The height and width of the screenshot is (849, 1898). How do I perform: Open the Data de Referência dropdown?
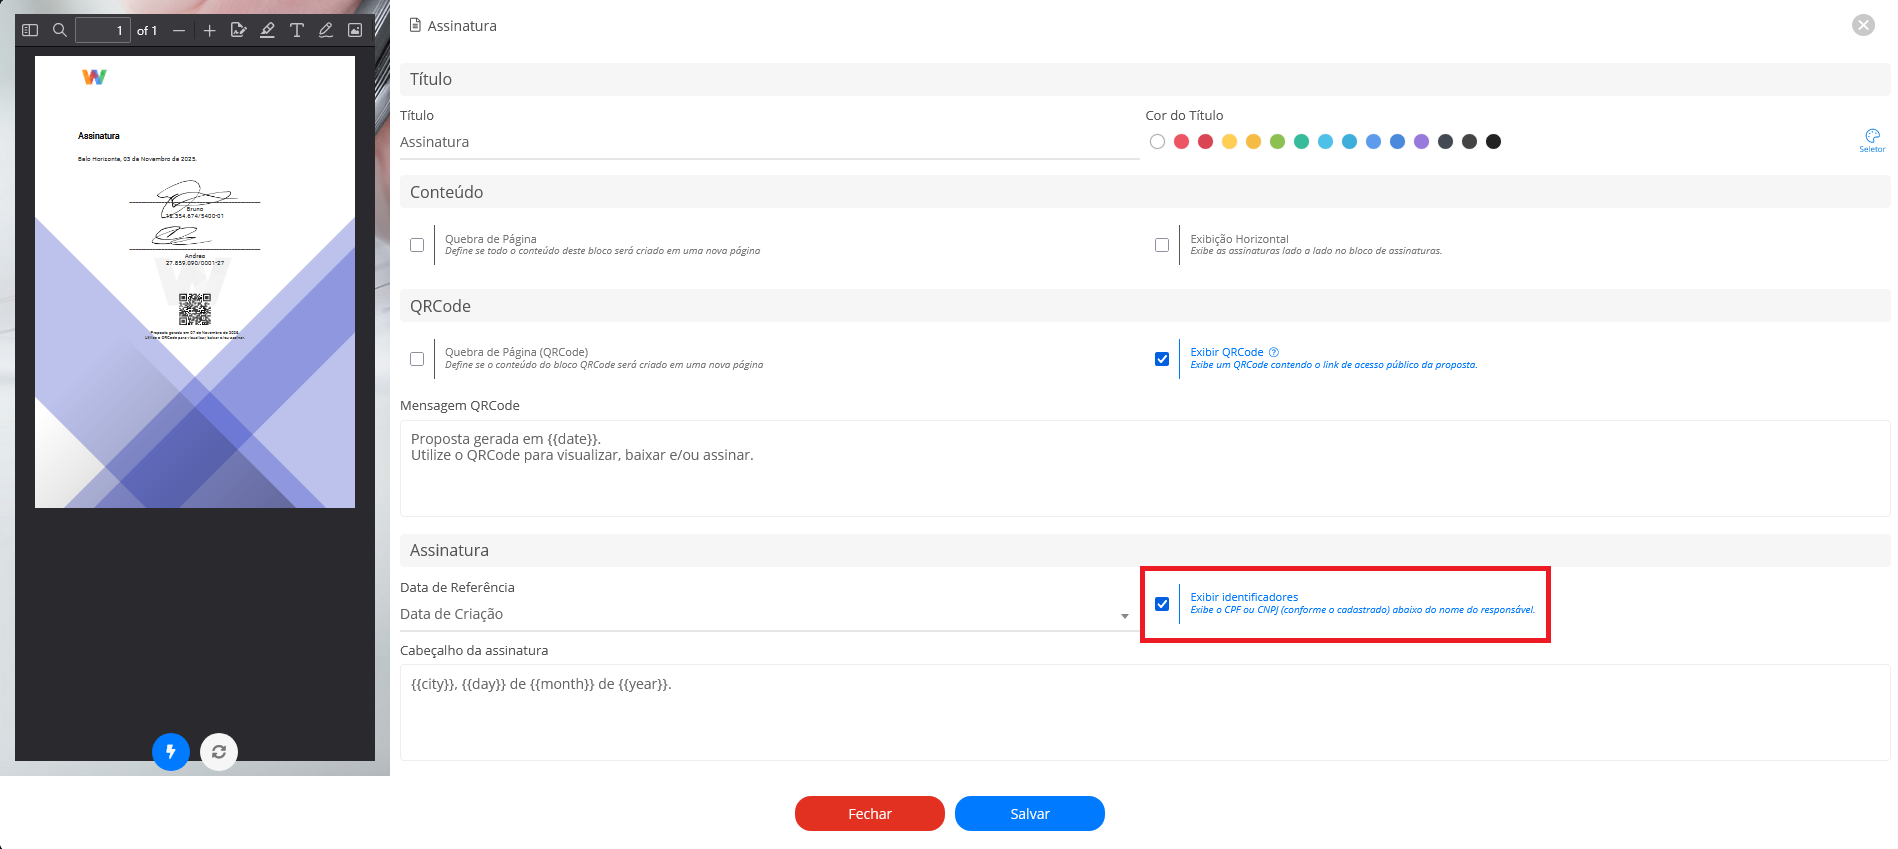coord(765,615)
